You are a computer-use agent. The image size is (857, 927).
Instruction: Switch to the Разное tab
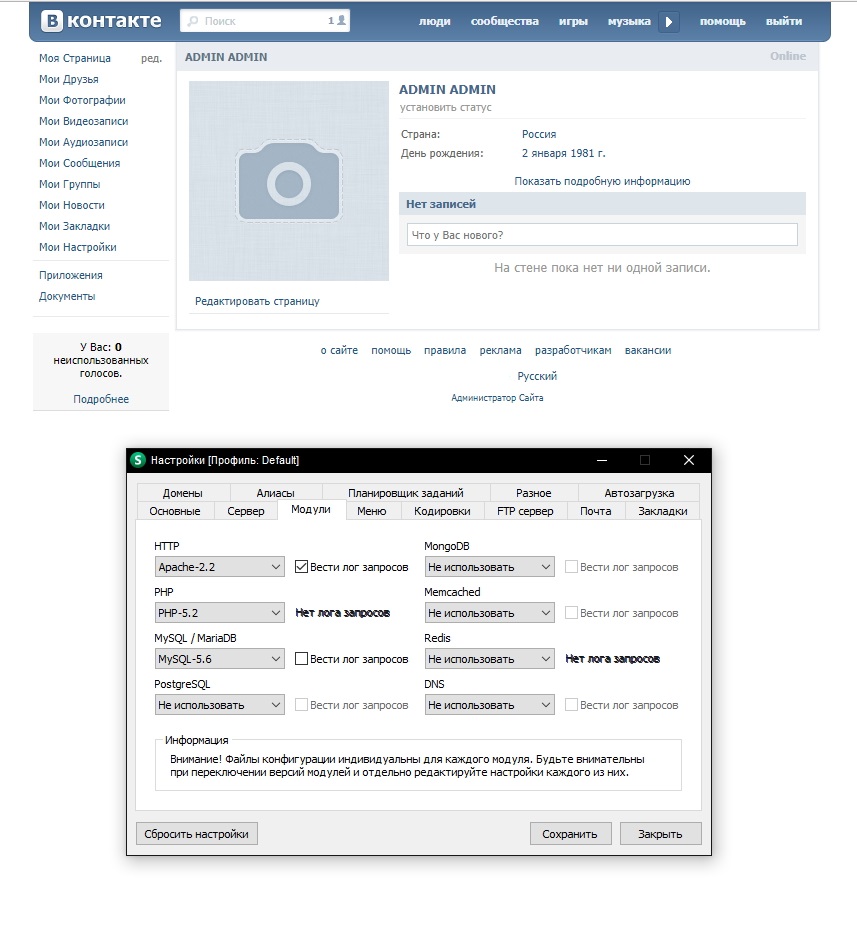point(533,492)
